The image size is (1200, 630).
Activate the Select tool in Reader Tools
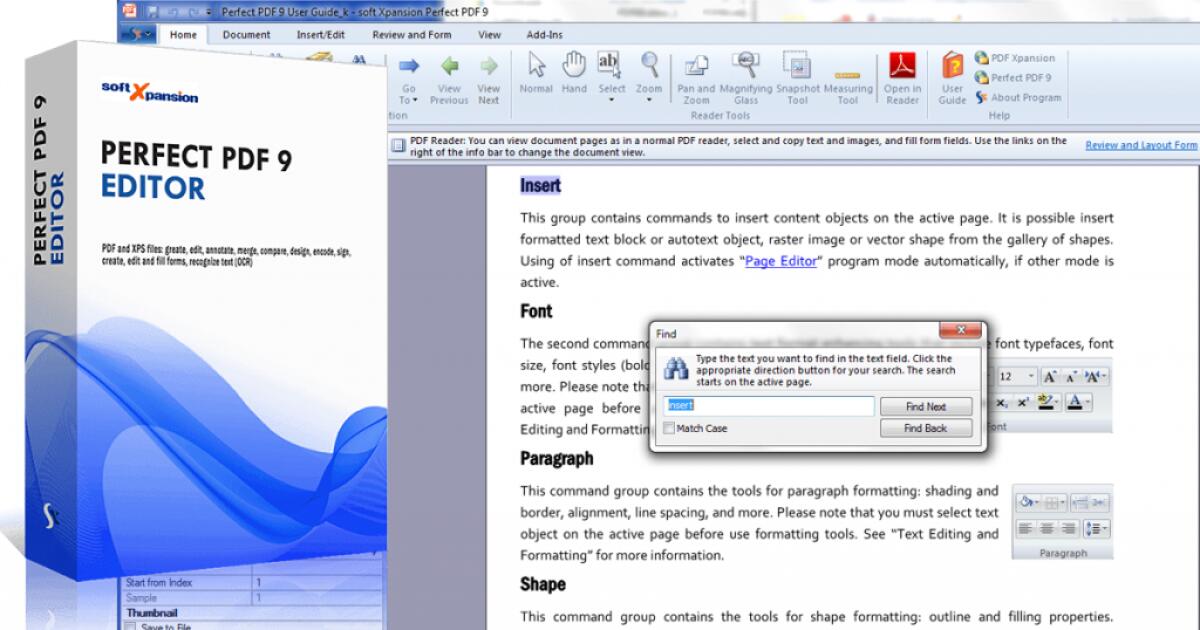point(610,70)
